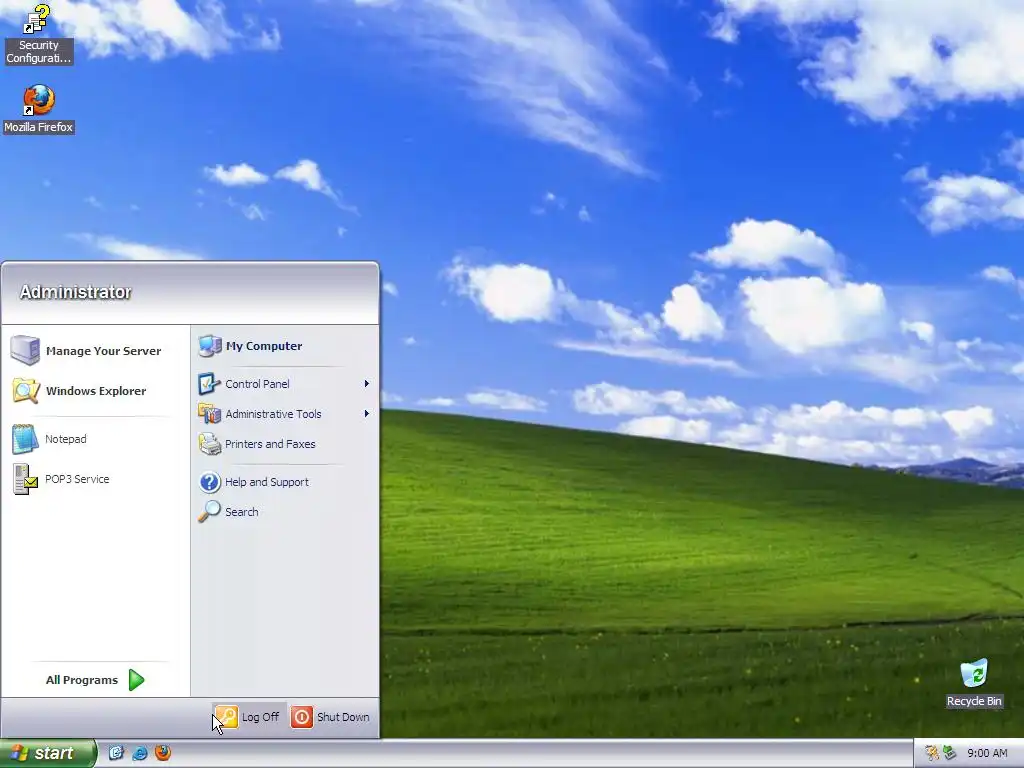Select Windows Explorer menu entry text

click(x=96, y=391)
